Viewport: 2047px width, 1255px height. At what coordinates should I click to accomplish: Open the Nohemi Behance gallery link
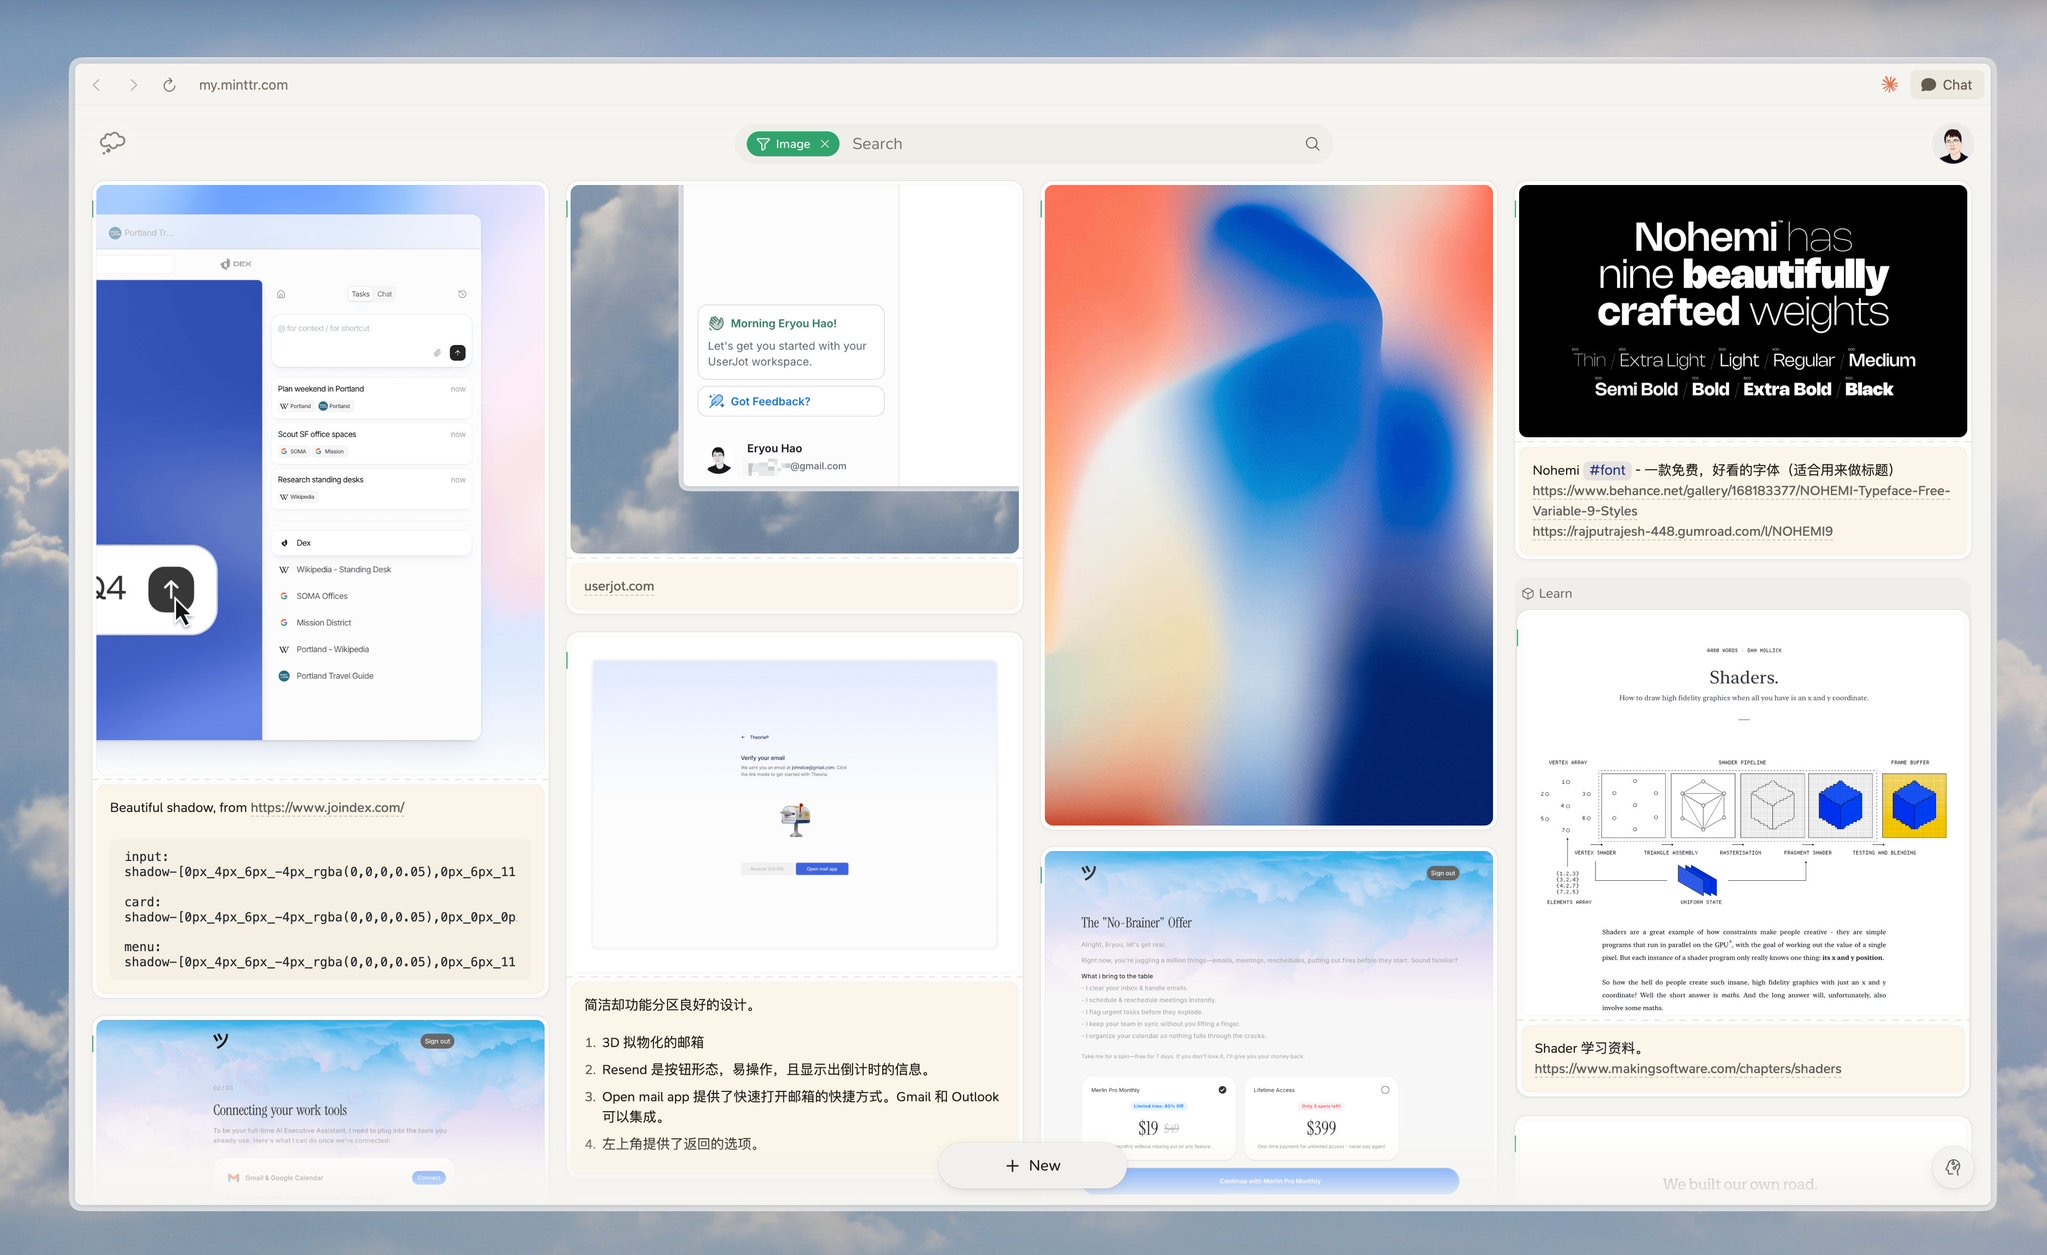point(1740,491)
